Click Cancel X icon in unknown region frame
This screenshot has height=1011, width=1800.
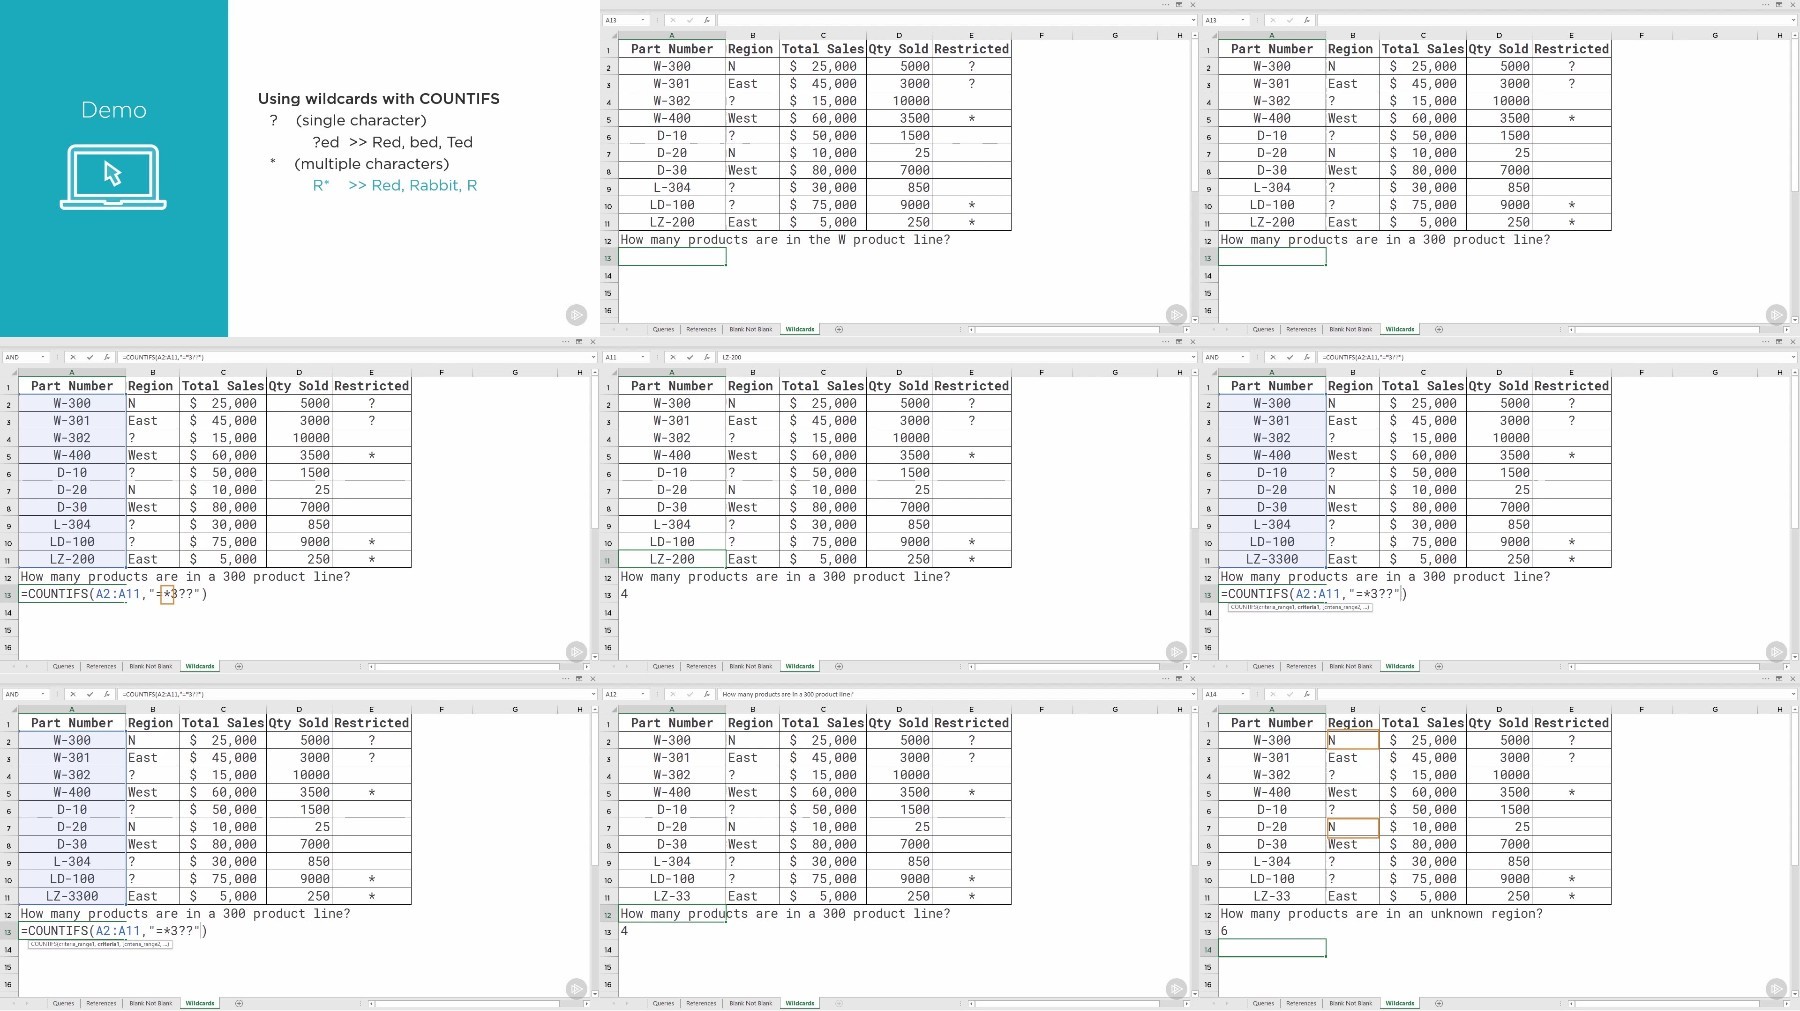point(1273,694)
